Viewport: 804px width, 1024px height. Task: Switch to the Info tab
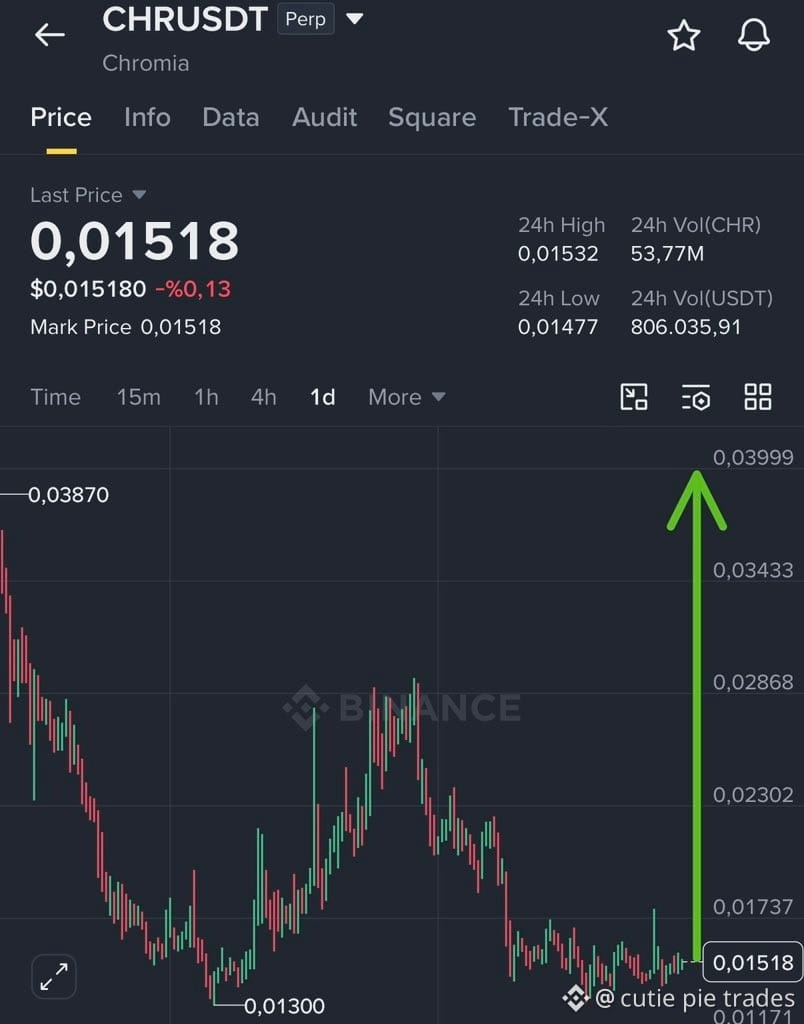pos(147,118)
